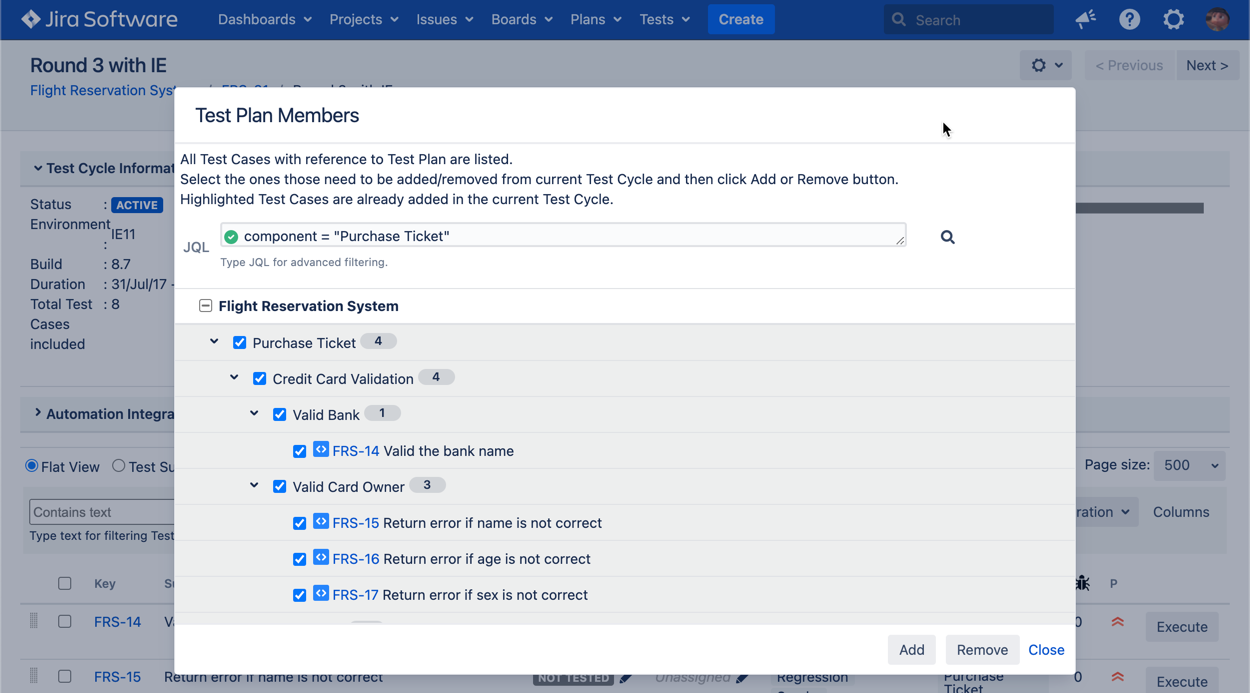Select the Flat View radio button
Image resolution: width=1250 pixels, height=693 pixels.
point(32,466)
